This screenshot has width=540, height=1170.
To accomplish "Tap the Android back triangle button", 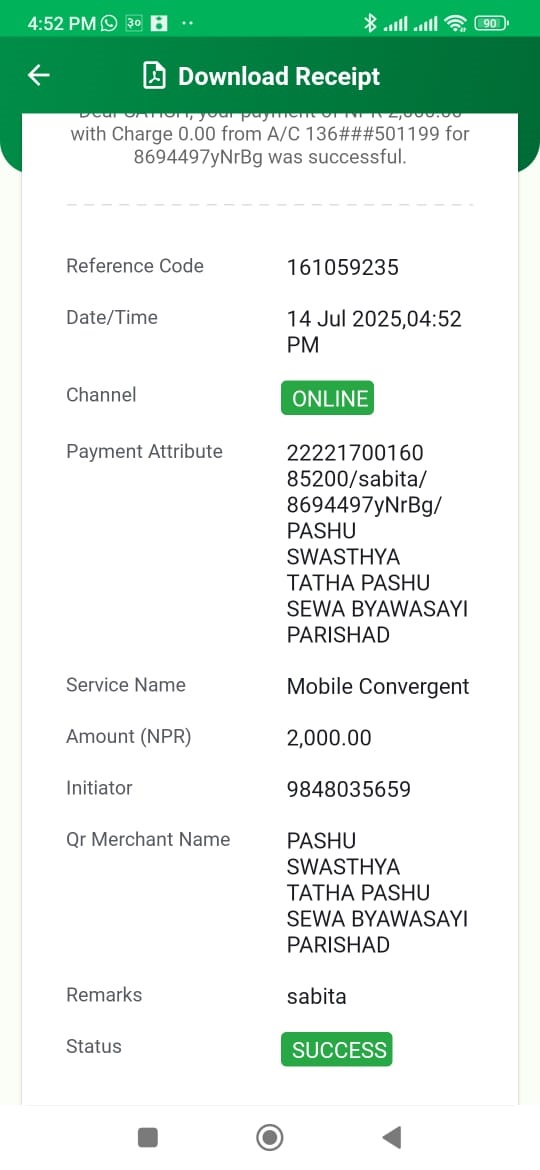I will (x=392, y=1137).
